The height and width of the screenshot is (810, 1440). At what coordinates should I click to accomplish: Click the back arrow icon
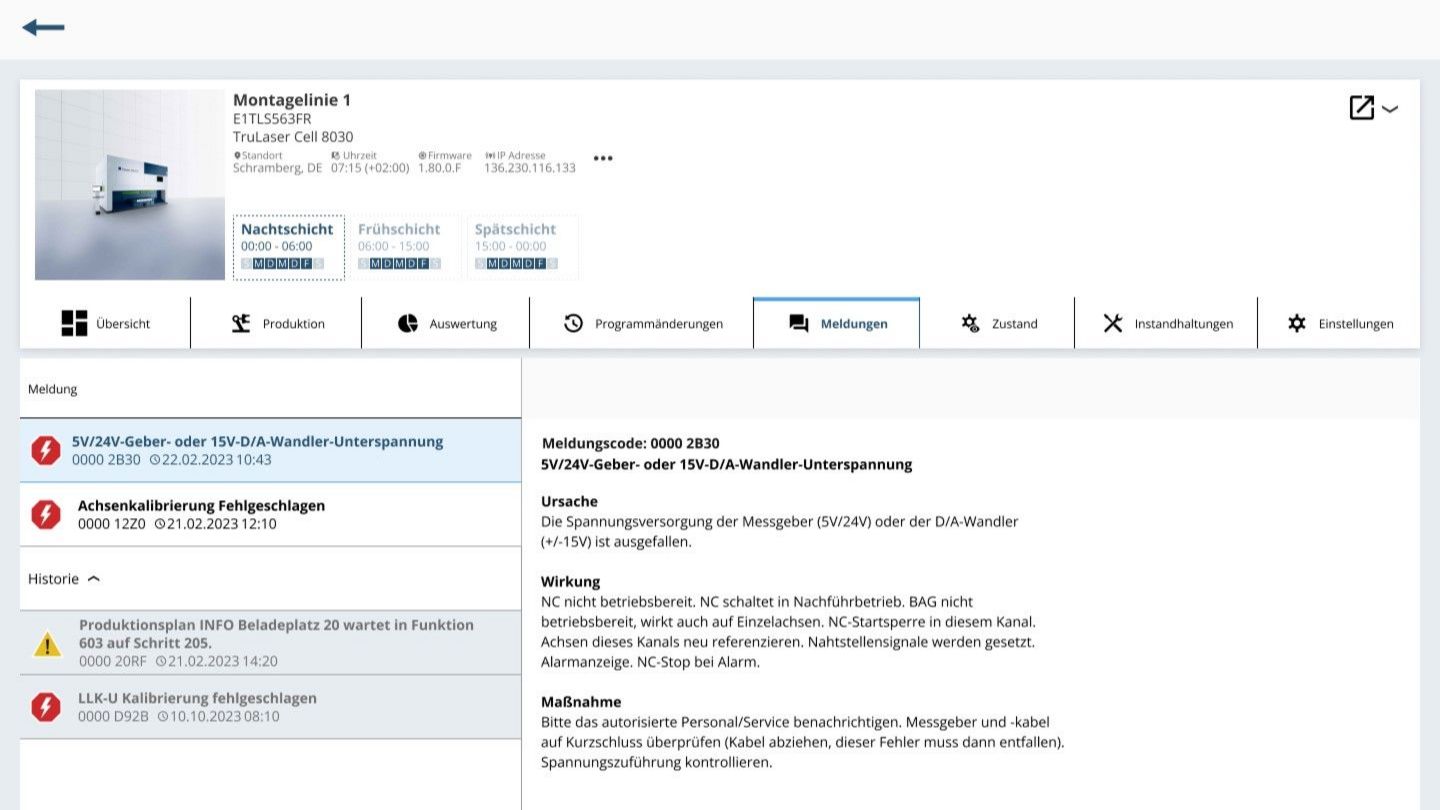pyautogui.click(x=43, y=28)
